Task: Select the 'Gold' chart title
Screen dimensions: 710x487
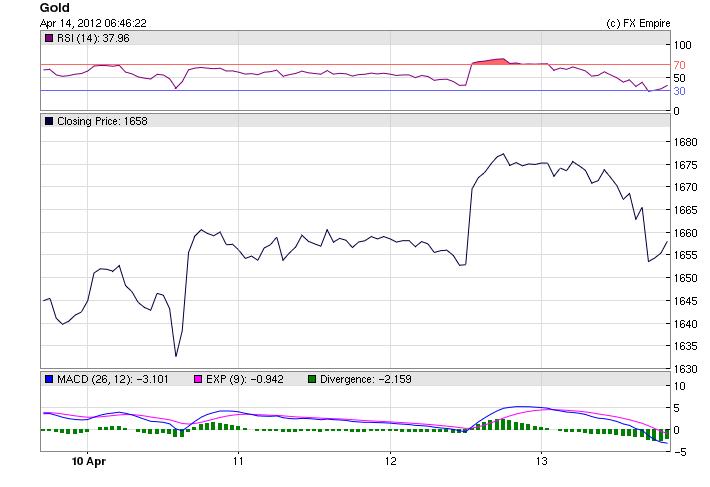Action: pos(55,8)
